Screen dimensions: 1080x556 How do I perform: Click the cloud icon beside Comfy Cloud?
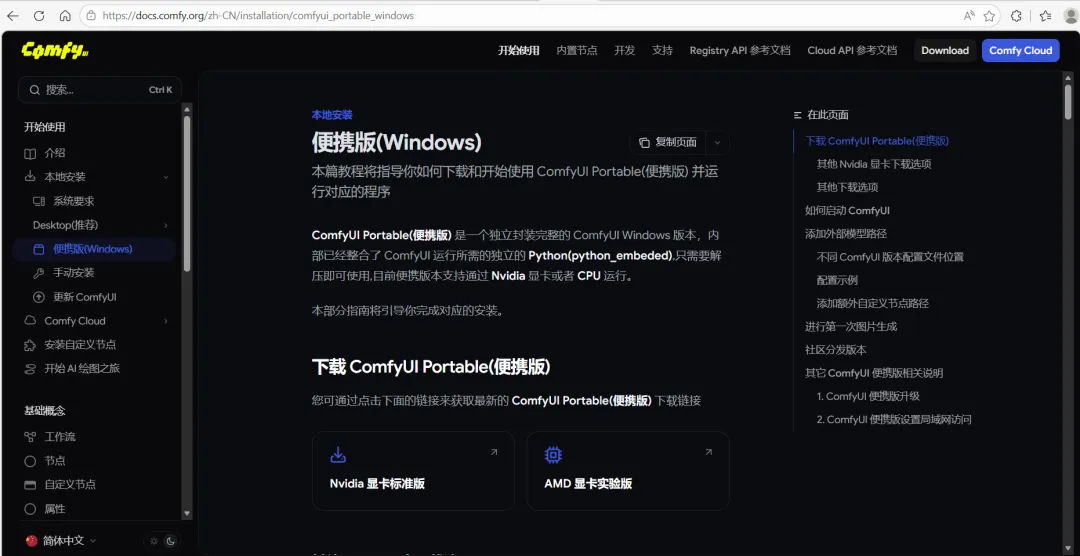(30, 320)
